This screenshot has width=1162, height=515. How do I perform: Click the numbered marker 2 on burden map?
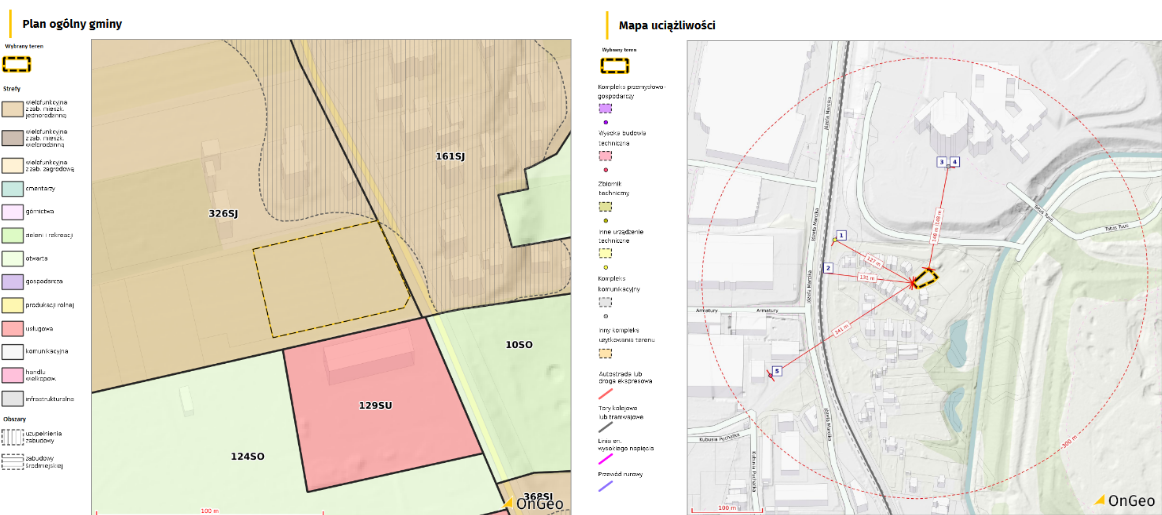click(x=828, y=268)
